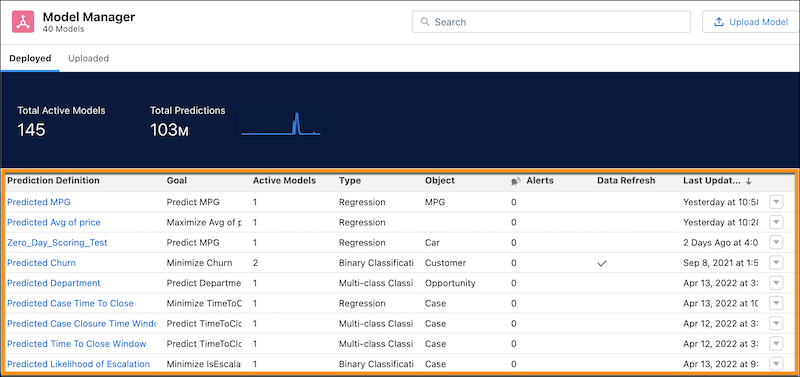
Task: Click the MPG object cell
Action: [435, 202]
